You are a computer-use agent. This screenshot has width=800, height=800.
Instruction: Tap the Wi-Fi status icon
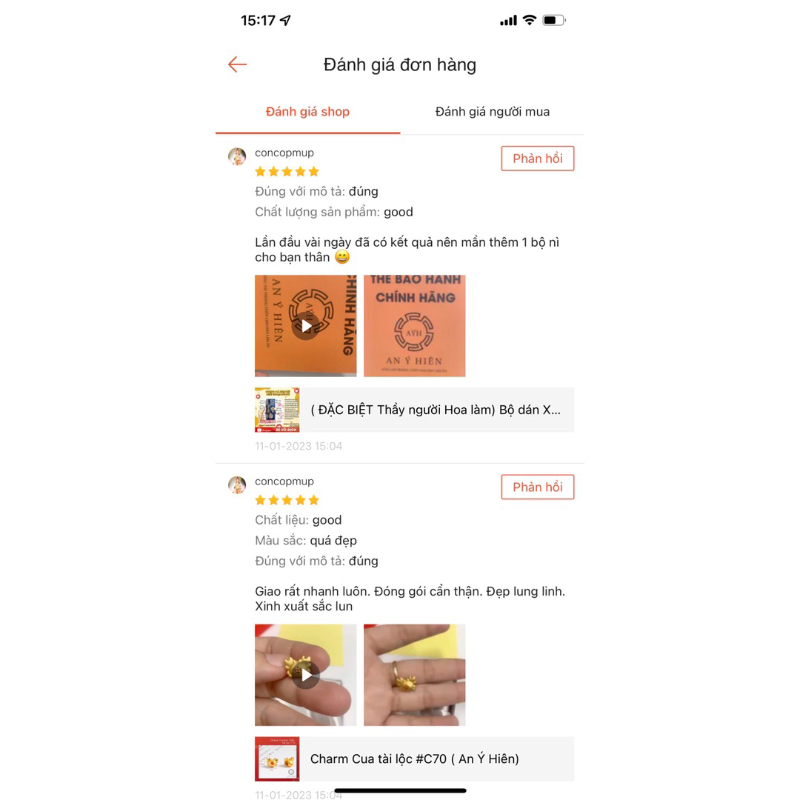click(530, 20)
